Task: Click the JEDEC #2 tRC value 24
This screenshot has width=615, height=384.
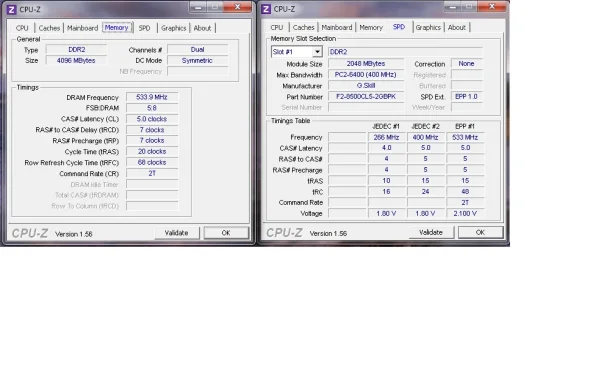Action: pos(426,192)
